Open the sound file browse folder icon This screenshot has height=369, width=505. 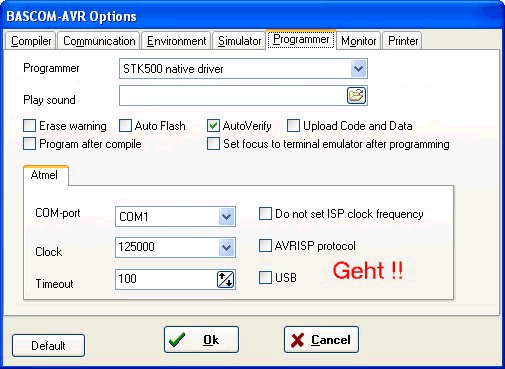click(x=356, y=96)
